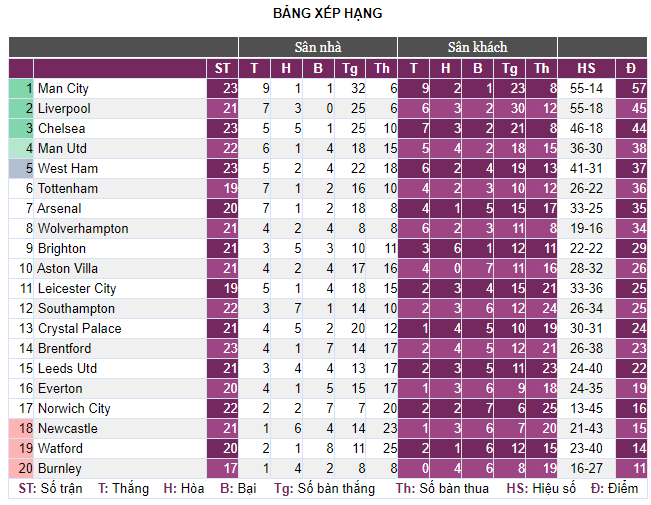This screenshot has height=505, width=651.
Task: Select the Burnley team name
Action: click(x=59, y=468)
